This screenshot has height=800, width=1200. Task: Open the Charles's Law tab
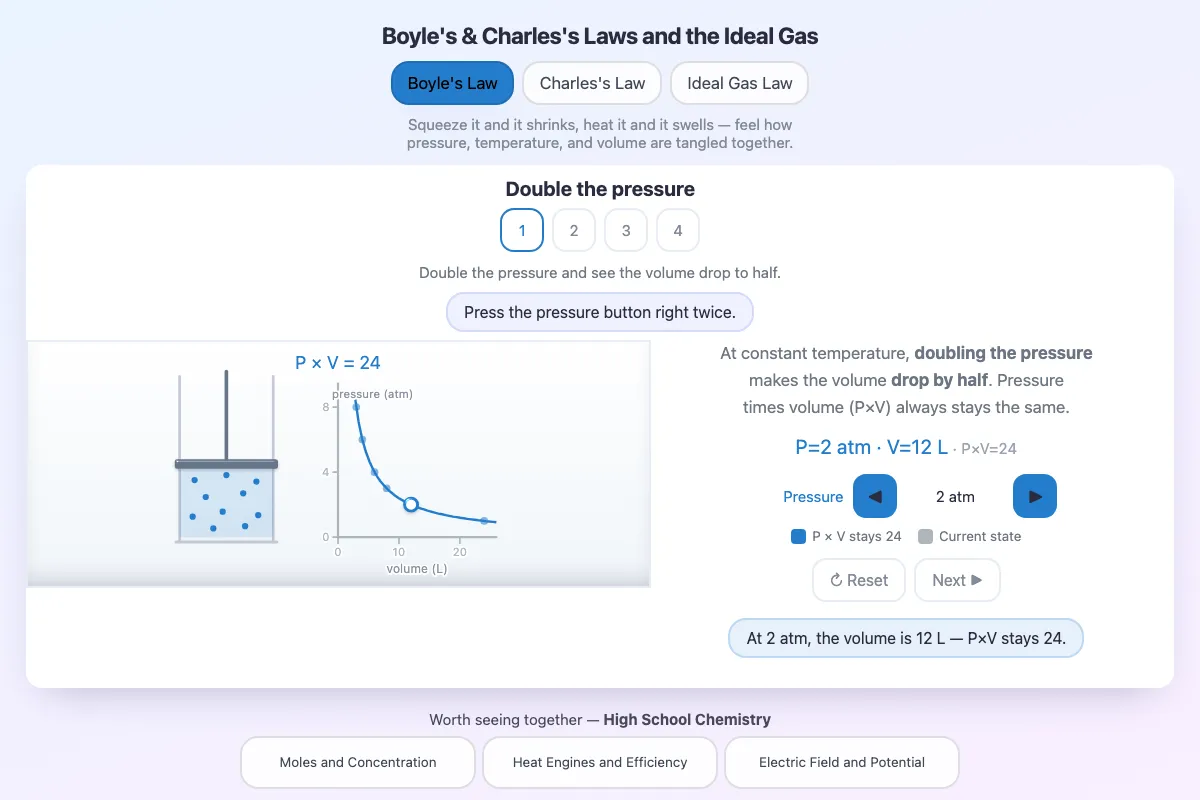tap(592, 83)
